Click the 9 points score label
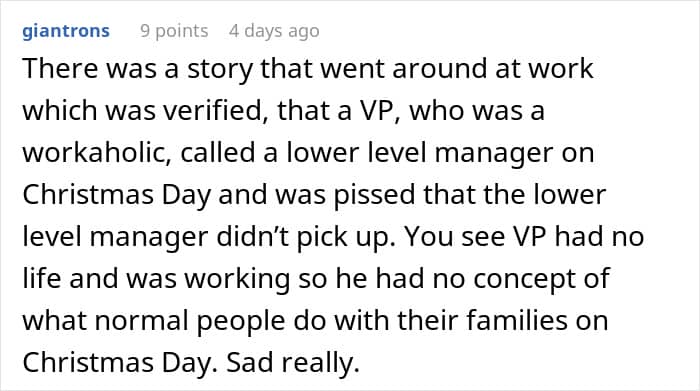Viewport: 700px width, 391px height. (174, 31)
